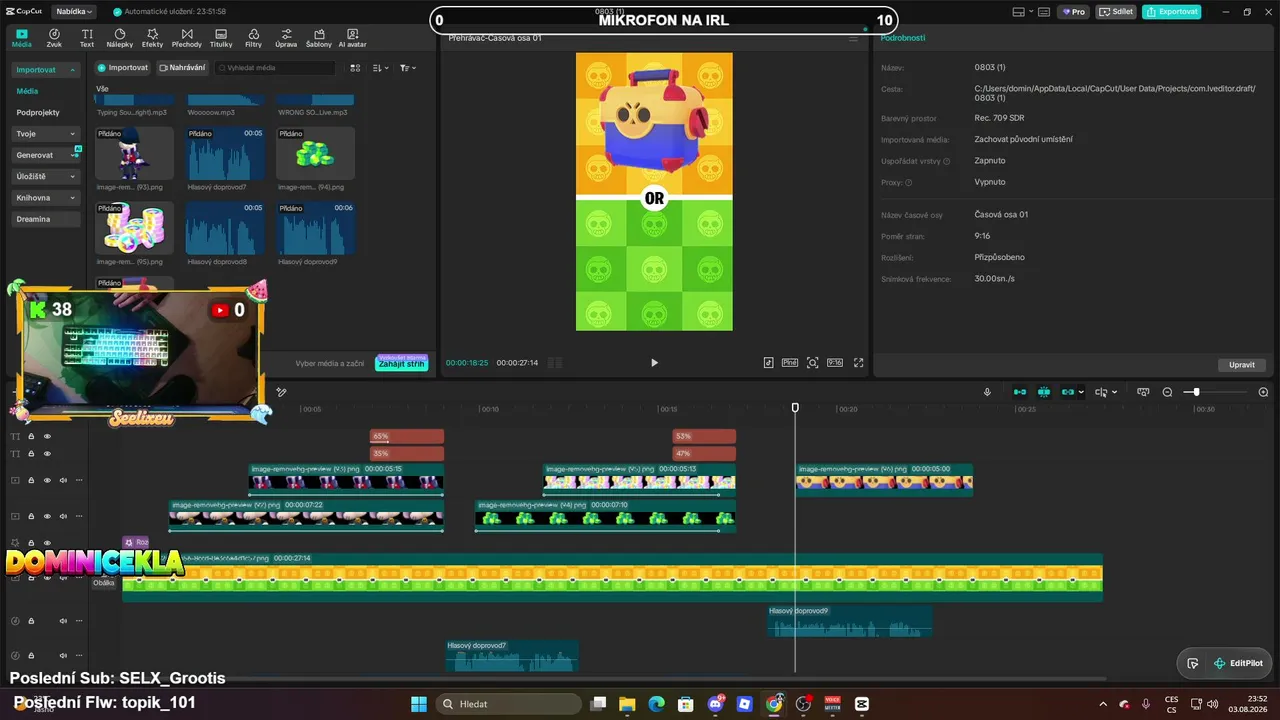The width and height of the screenshot is (1280, 720).
Task: Expand the Knihovna section
Action: point(46,198)
